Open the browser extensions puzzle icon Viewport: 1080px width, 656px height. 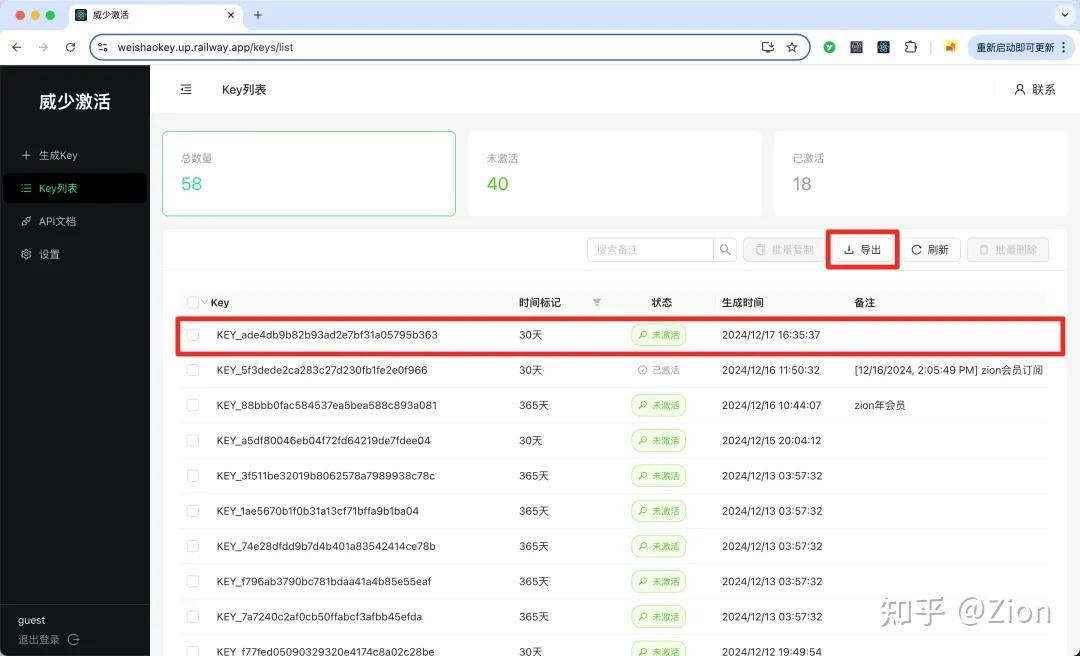point(911,47)
